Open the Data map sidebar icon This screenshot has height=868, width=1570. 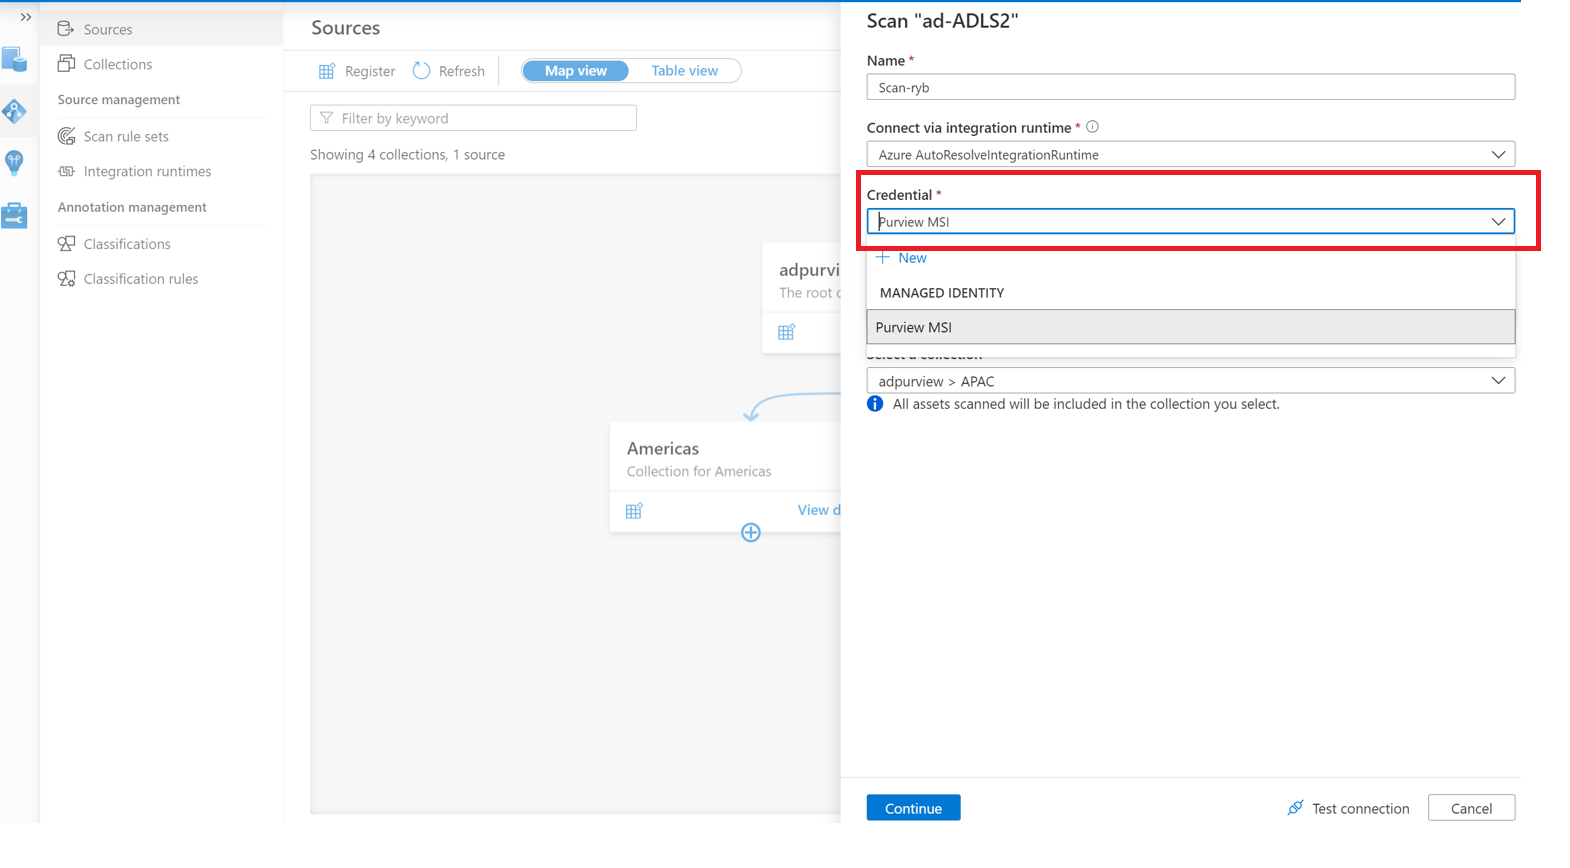(x=14, y=111)
